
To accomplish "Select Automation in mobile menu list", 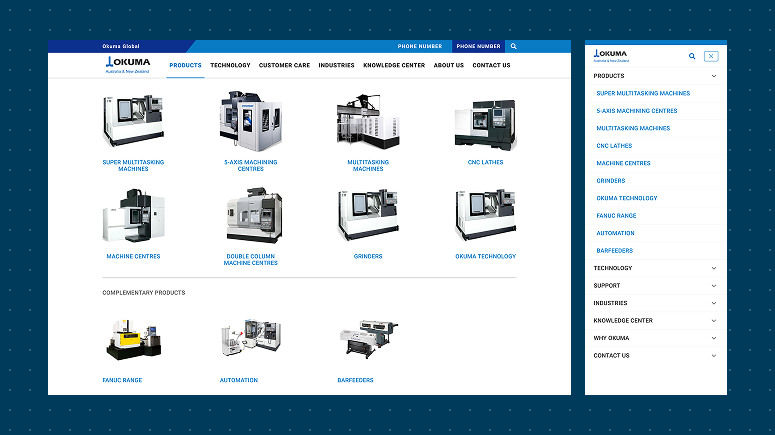I will coord(615,233).
